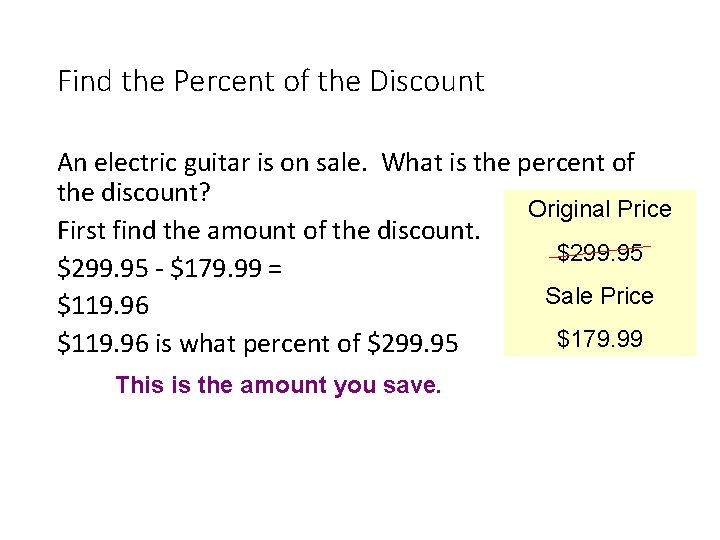Click the slide title Find the Percent of the Discount
This screenshot has width=720, height=540.
(271, 81)
